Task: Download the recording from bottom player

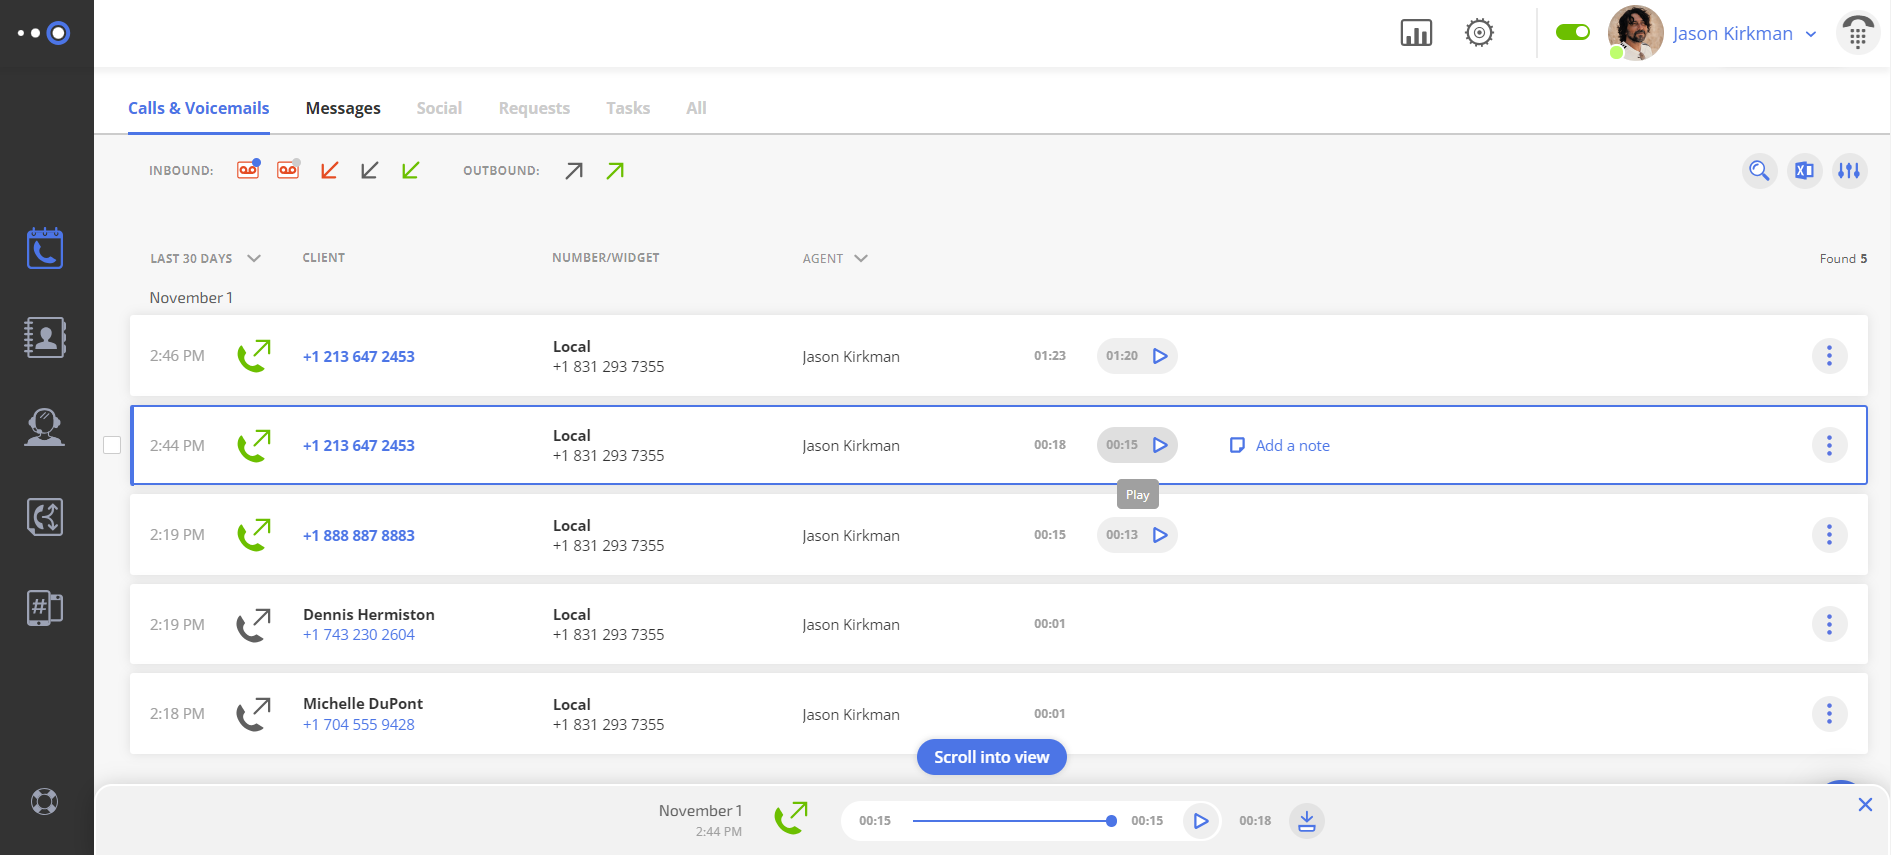Action: click(1306, 821)
